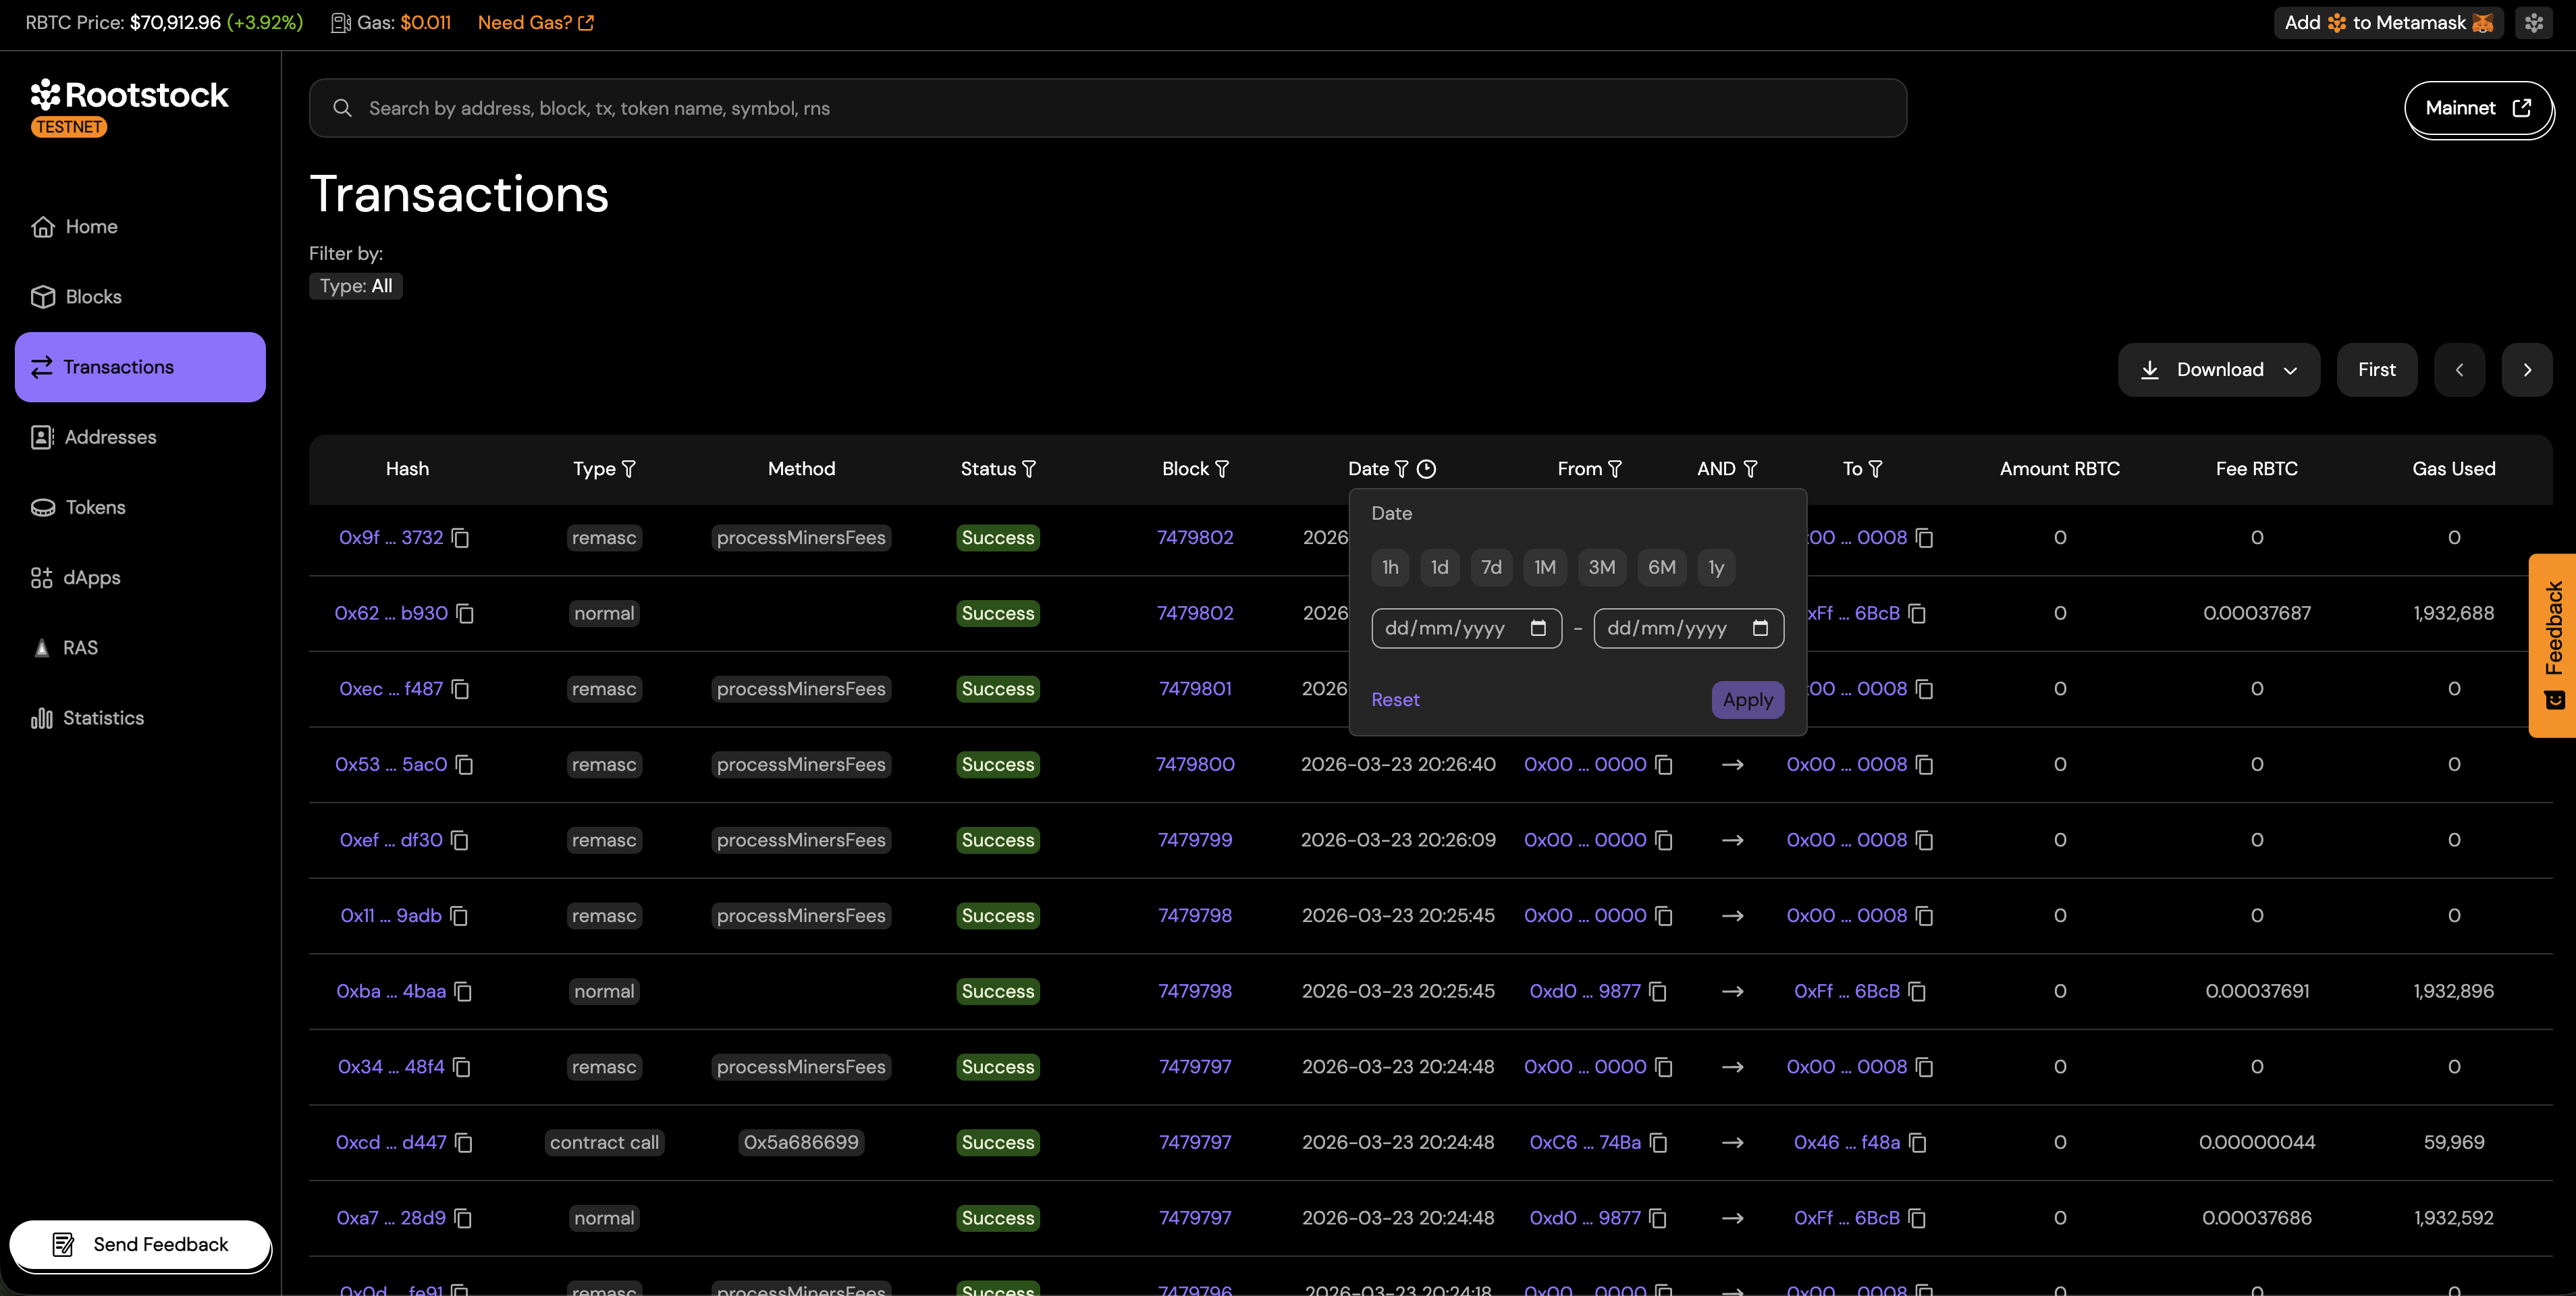Screen dimensions: 2576x1296
Task: Select the 1h quick date range
Action: point(1389,567)
